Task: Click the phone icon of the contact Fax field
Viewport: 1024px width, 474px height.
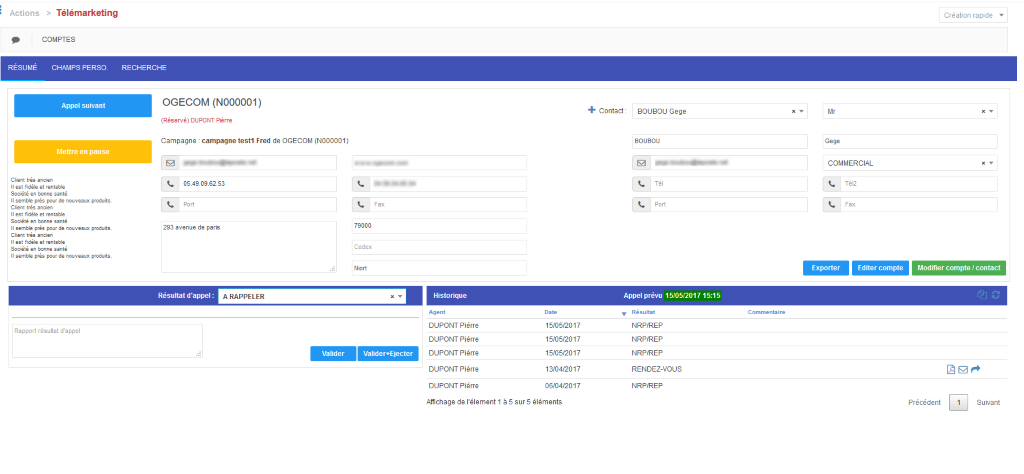Action: click(831, 205)
